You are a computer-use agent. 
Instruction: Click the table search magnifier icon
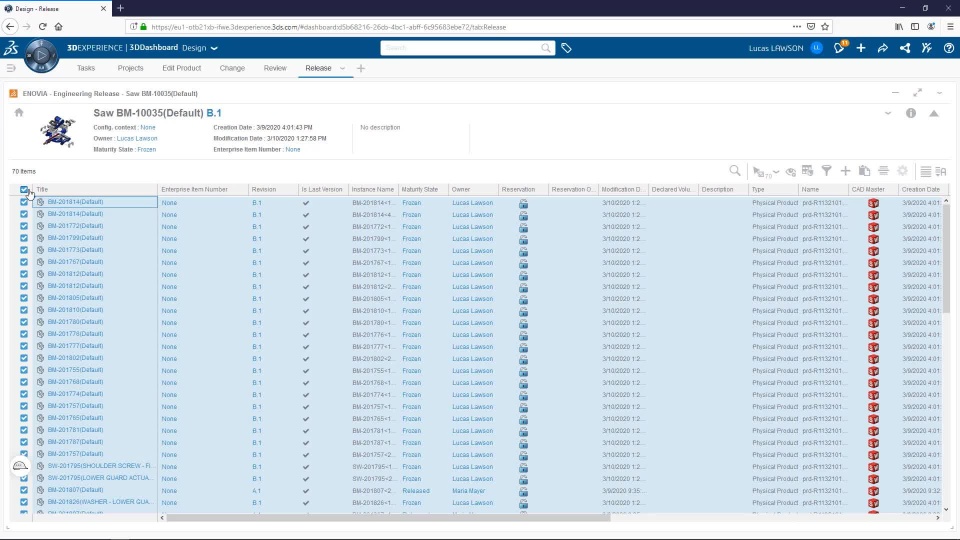[x=735, y=171]
